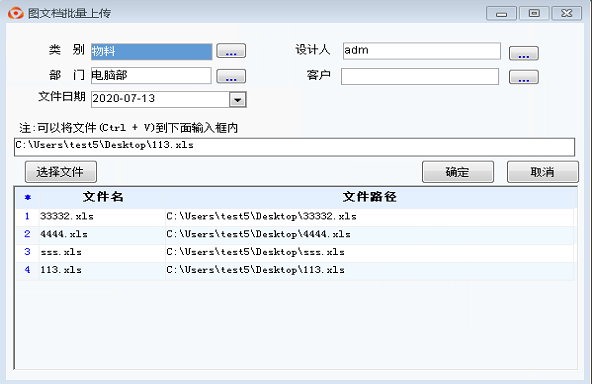Image resolution: width=592 pixels, height=384 pixels.
Task: Cancel with the 取消 button
Action: 543,172
